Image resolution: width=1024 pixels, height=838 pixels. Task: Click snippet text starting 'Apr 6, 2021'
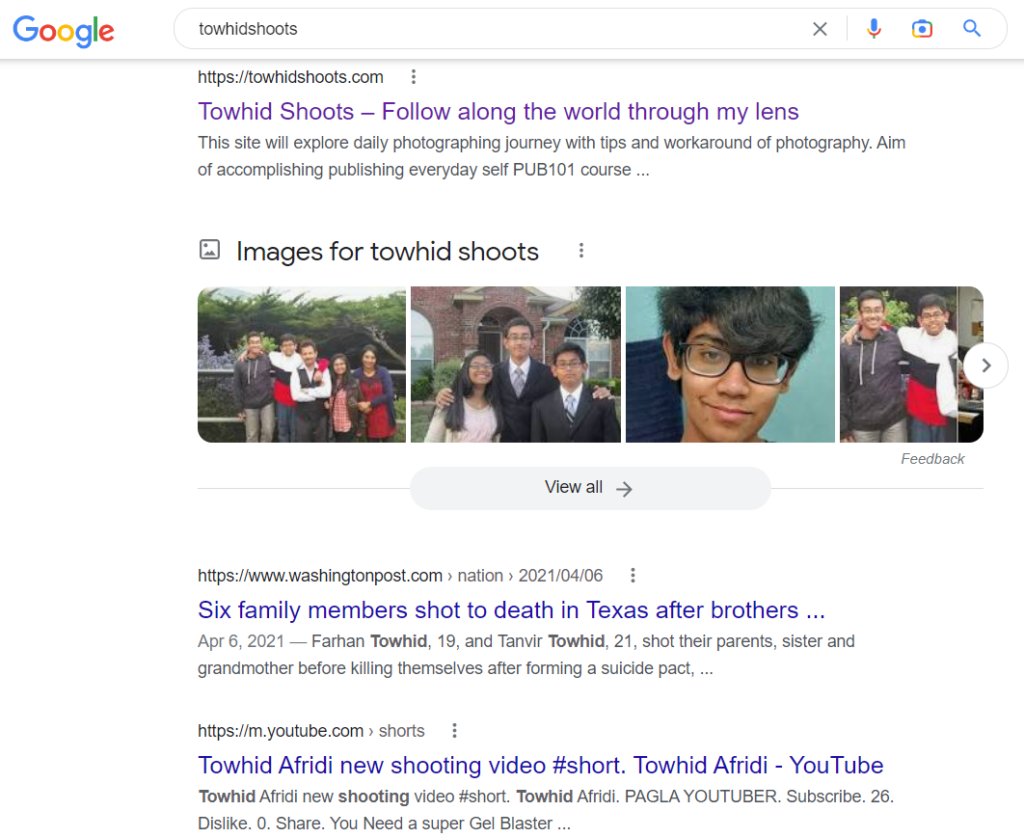tap(526, 654)
